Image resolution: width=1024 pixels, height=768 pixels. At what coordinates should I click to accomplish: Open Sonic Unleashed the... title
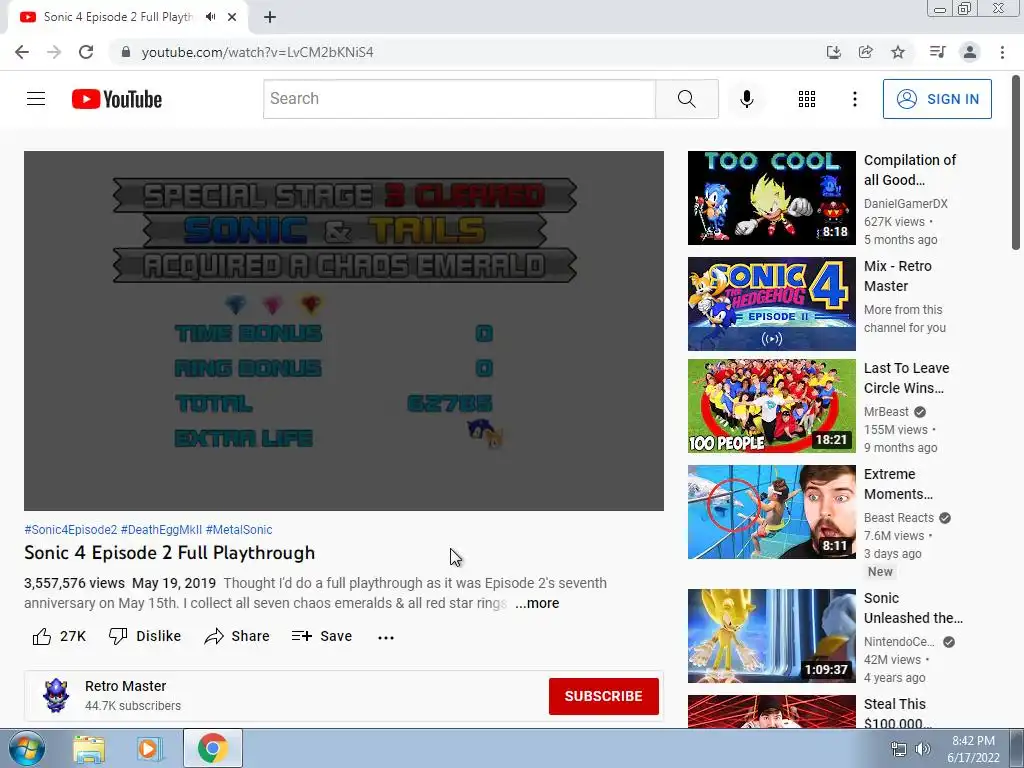click(x=913, y=608)
